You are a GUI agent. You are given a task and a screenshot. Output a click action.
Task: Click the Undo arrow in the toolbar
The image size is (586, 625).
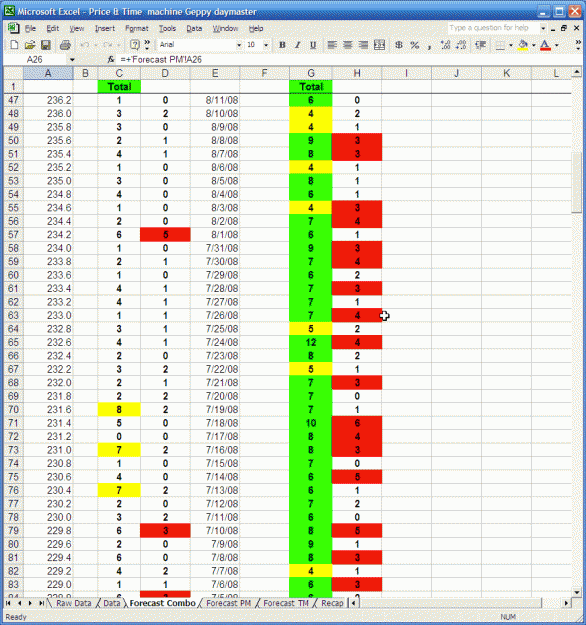85,45
